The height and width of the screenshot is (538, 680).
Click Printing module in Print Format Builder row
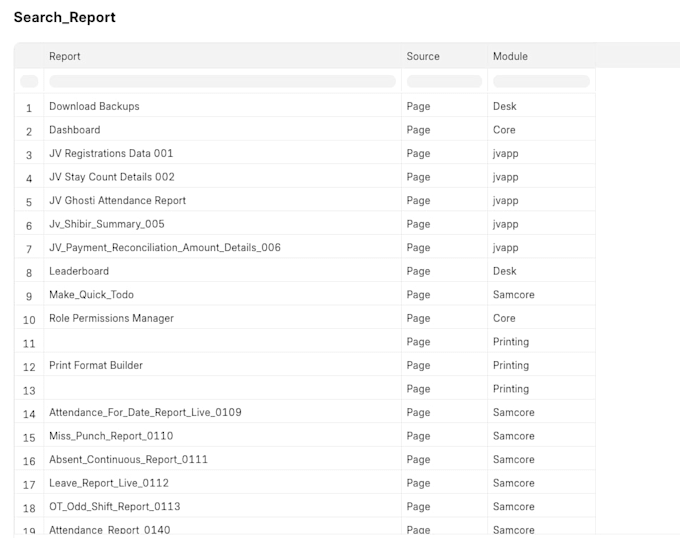[511, 365]
